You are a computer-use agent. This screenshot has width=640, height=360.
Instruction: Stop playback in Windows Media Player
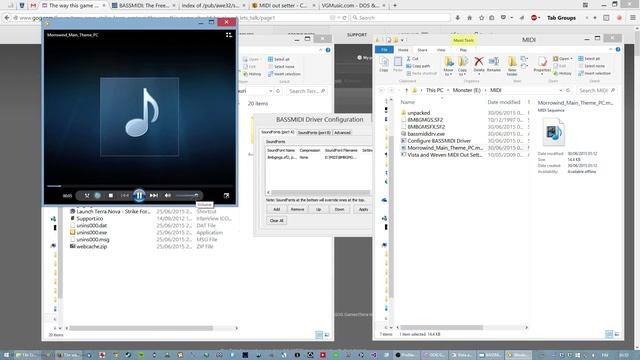pyautogui.click(x=111, y=196)
